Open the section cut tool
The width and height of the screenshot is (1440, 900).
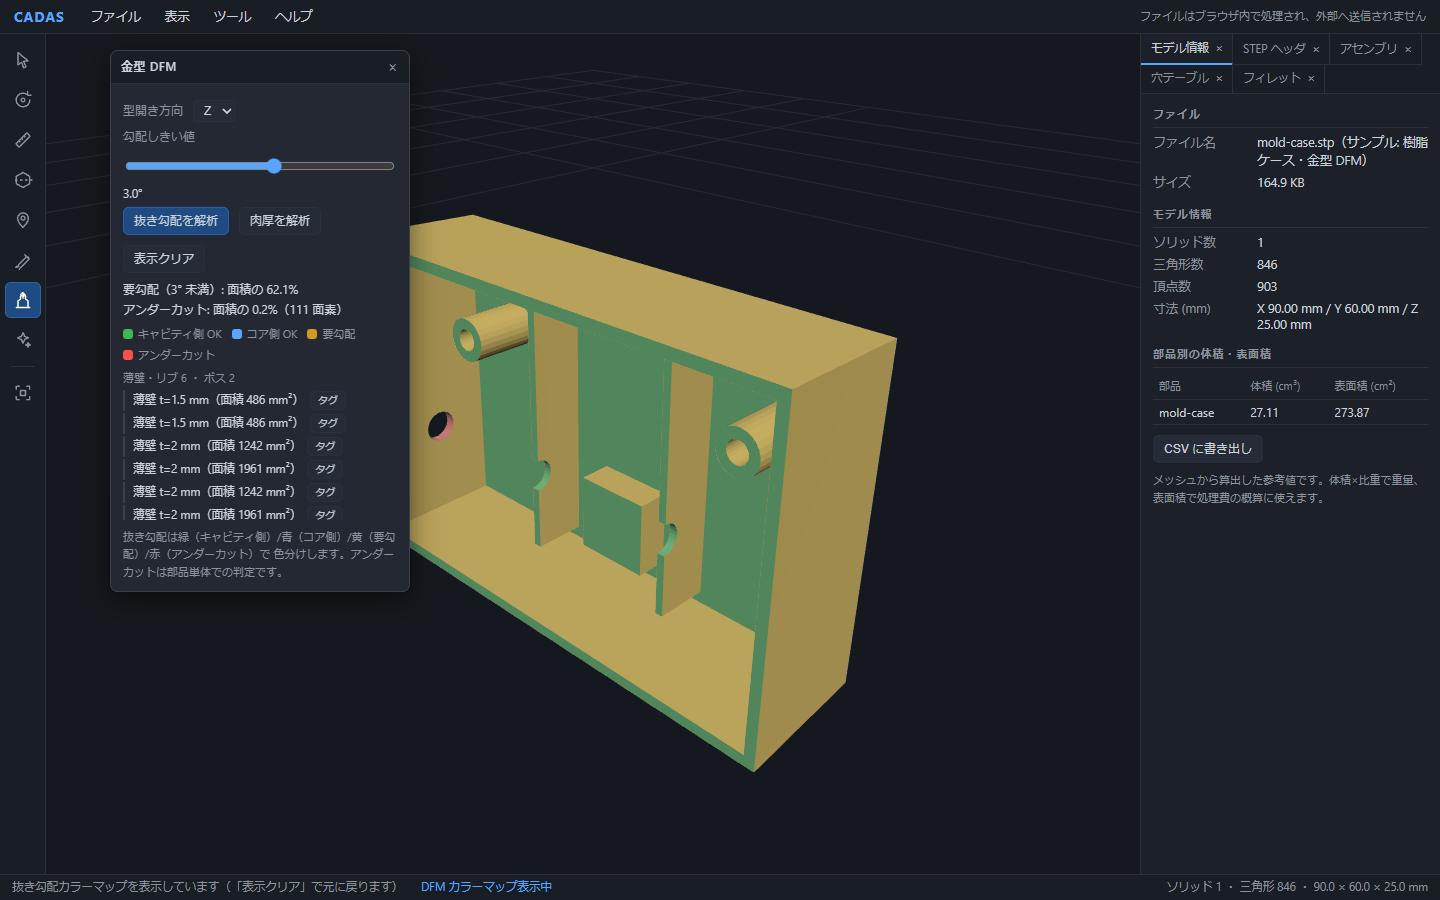(23, 180)
